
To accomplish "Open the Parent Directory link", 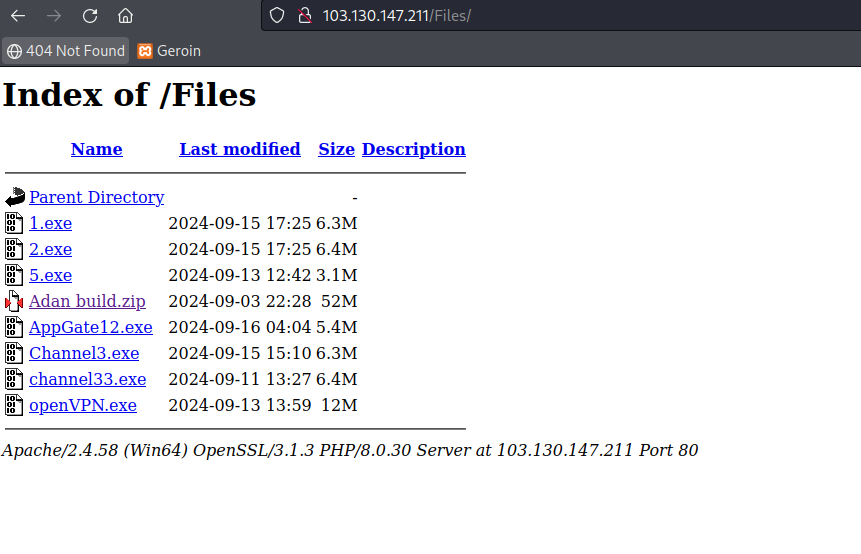I will (x=97, y=197).
